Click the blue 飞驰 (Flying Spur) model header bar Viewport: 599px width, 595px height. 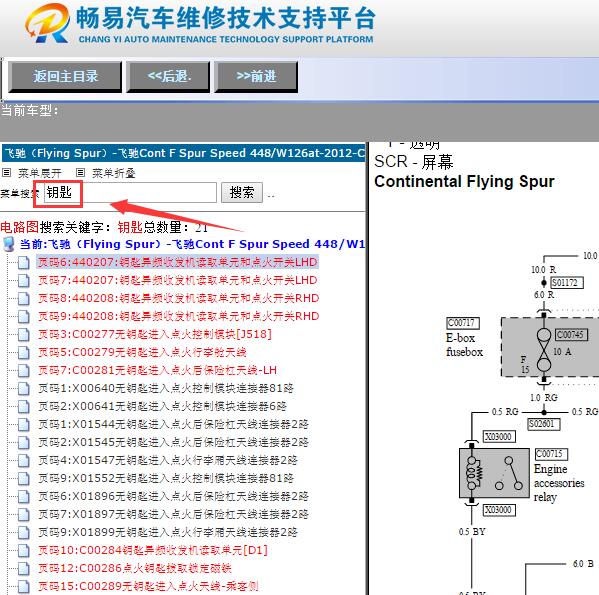click(183, 153)
